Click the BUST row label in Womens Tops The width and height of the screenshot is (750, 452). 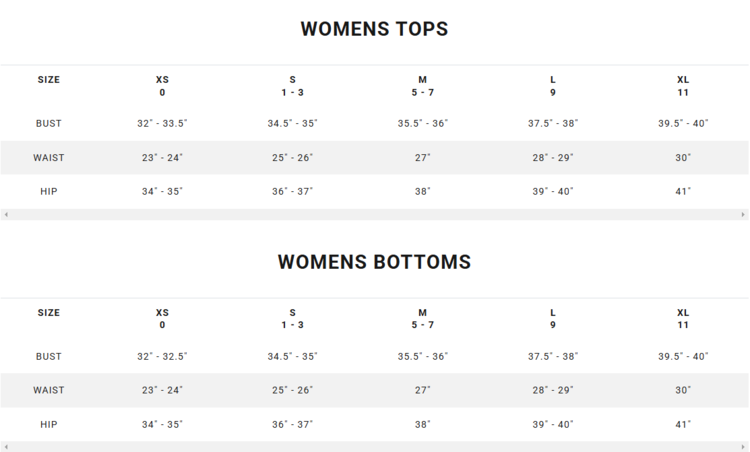tap(49, 124)
